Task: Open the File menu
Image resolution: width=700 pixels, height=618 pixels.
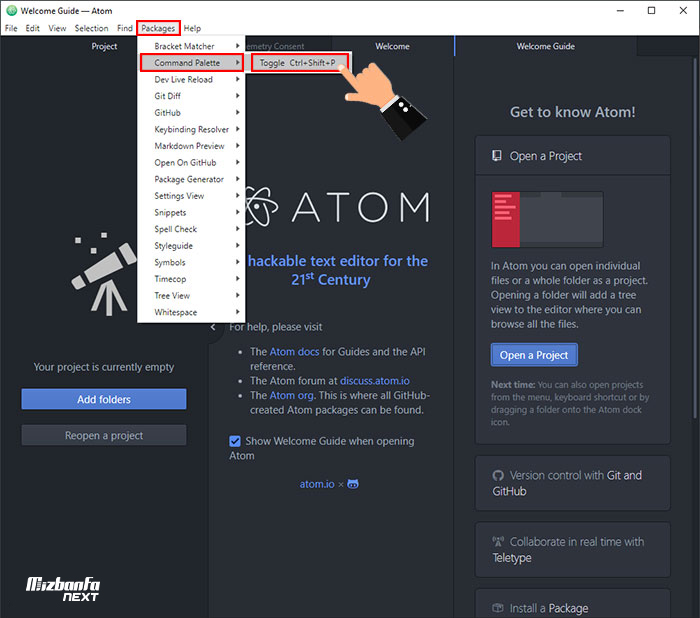Action: [11, 28]
